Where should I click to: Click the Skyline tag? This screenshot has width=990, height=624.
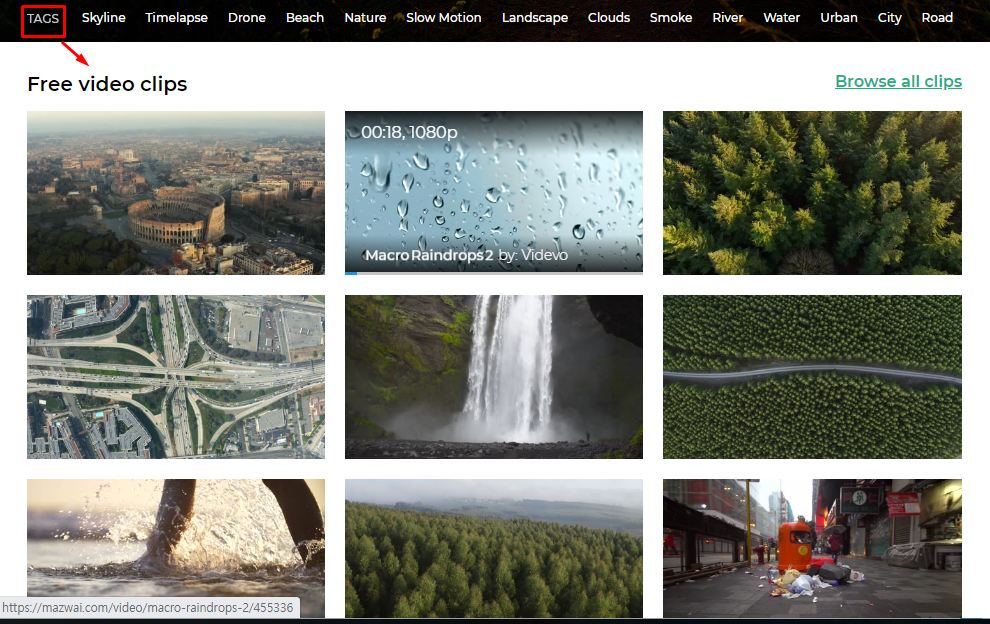point(104,18)
